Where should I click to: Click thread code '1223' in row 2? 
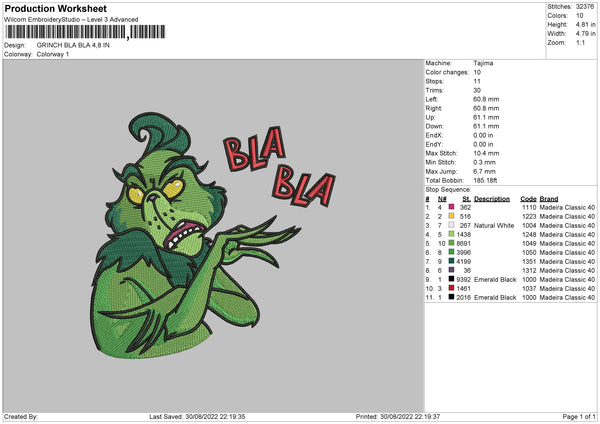(x=529, y=217)
